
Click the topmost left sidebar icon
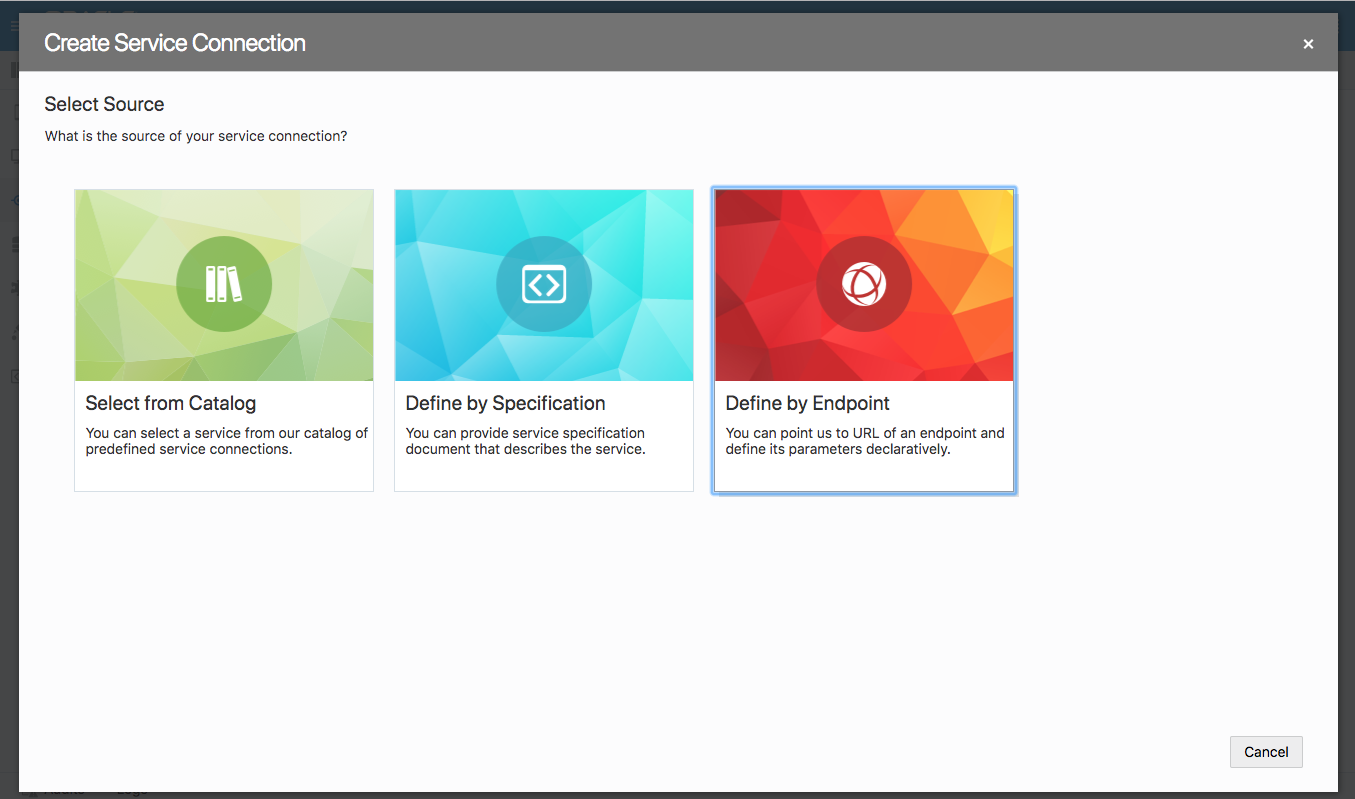tap(14, 70)
